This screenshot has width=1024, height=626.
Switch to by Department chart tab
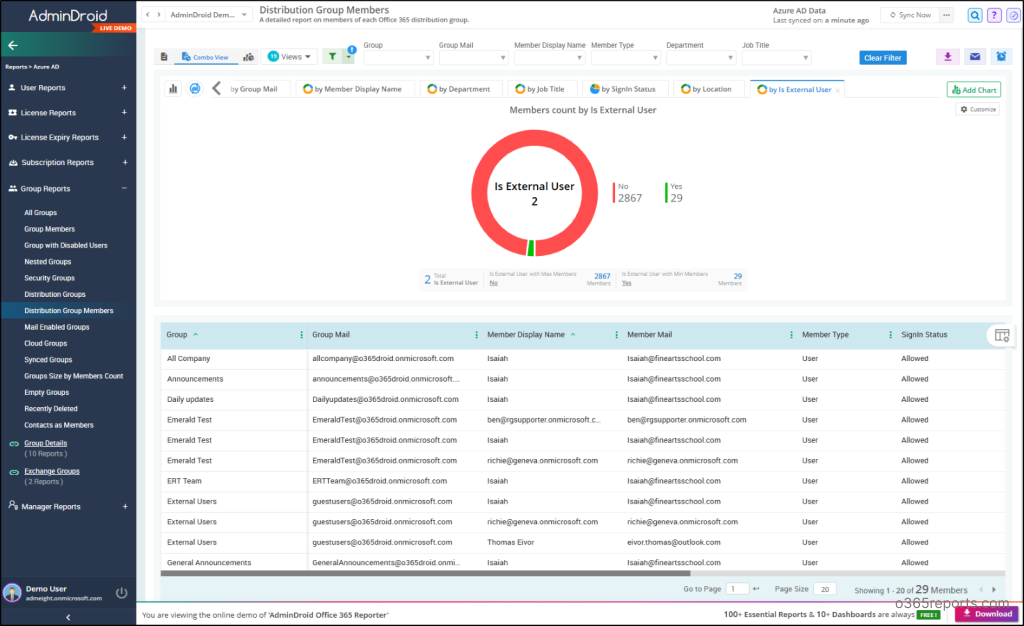pyautogui.click(x=460, y=89)
